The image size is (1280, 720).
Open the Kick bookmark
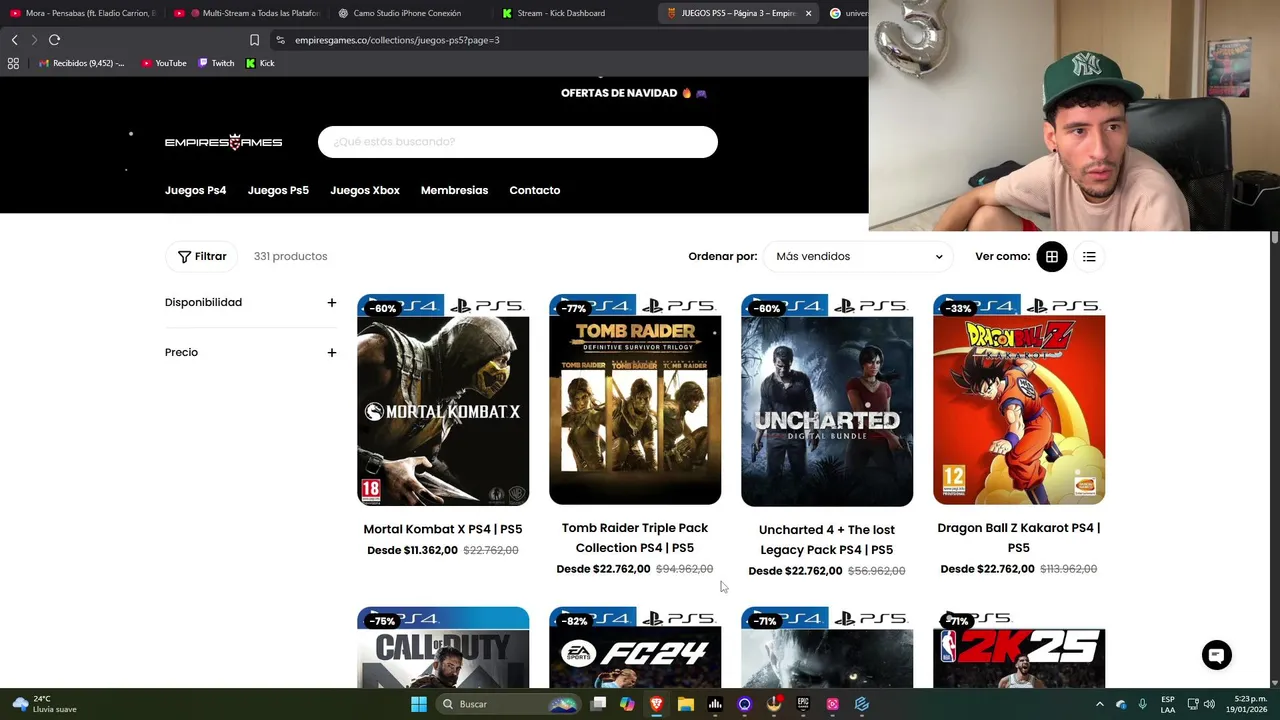(260, 63)
